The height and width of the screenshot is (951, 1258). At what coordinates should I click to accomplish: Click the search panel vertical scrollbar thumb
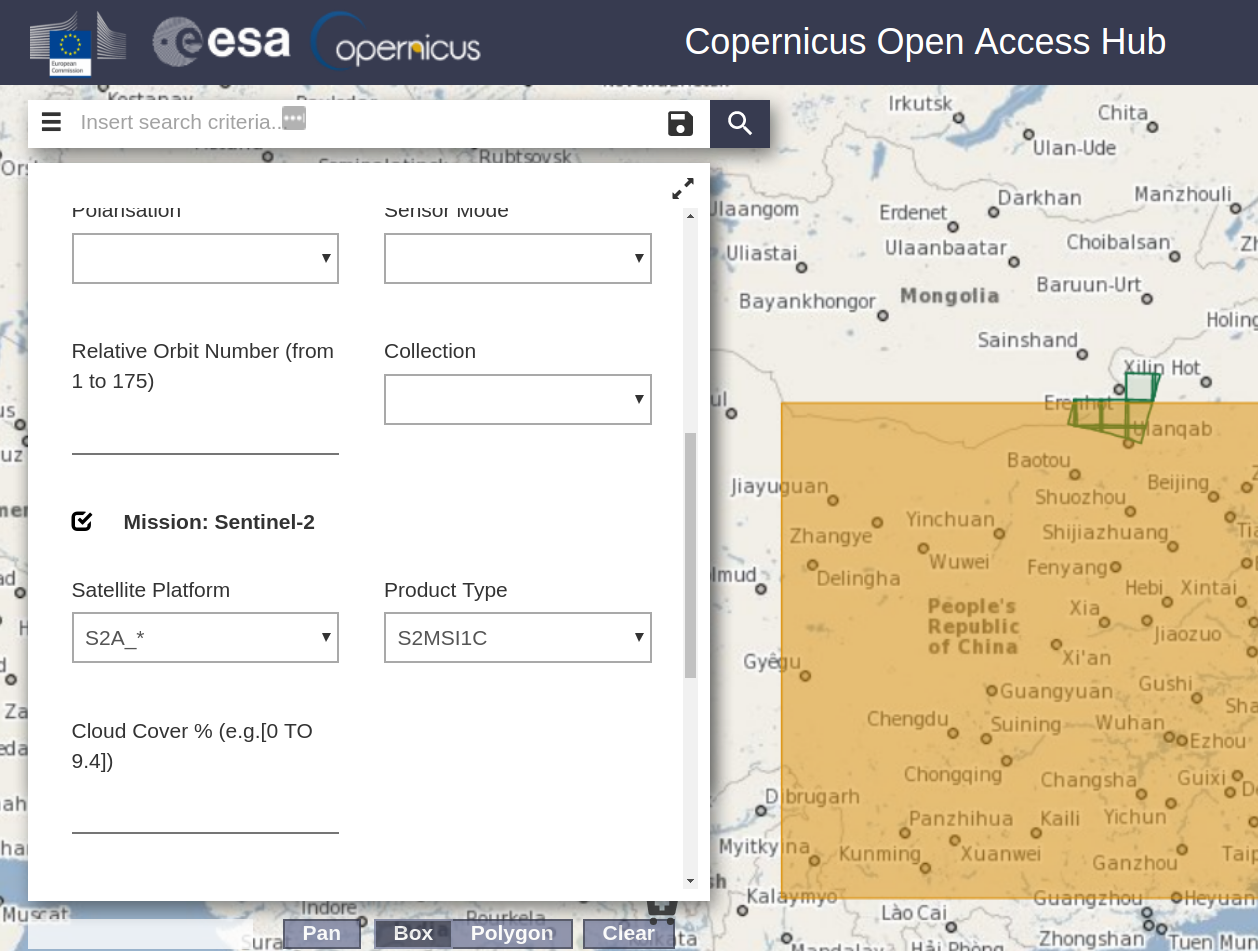[x=690, y=556]
